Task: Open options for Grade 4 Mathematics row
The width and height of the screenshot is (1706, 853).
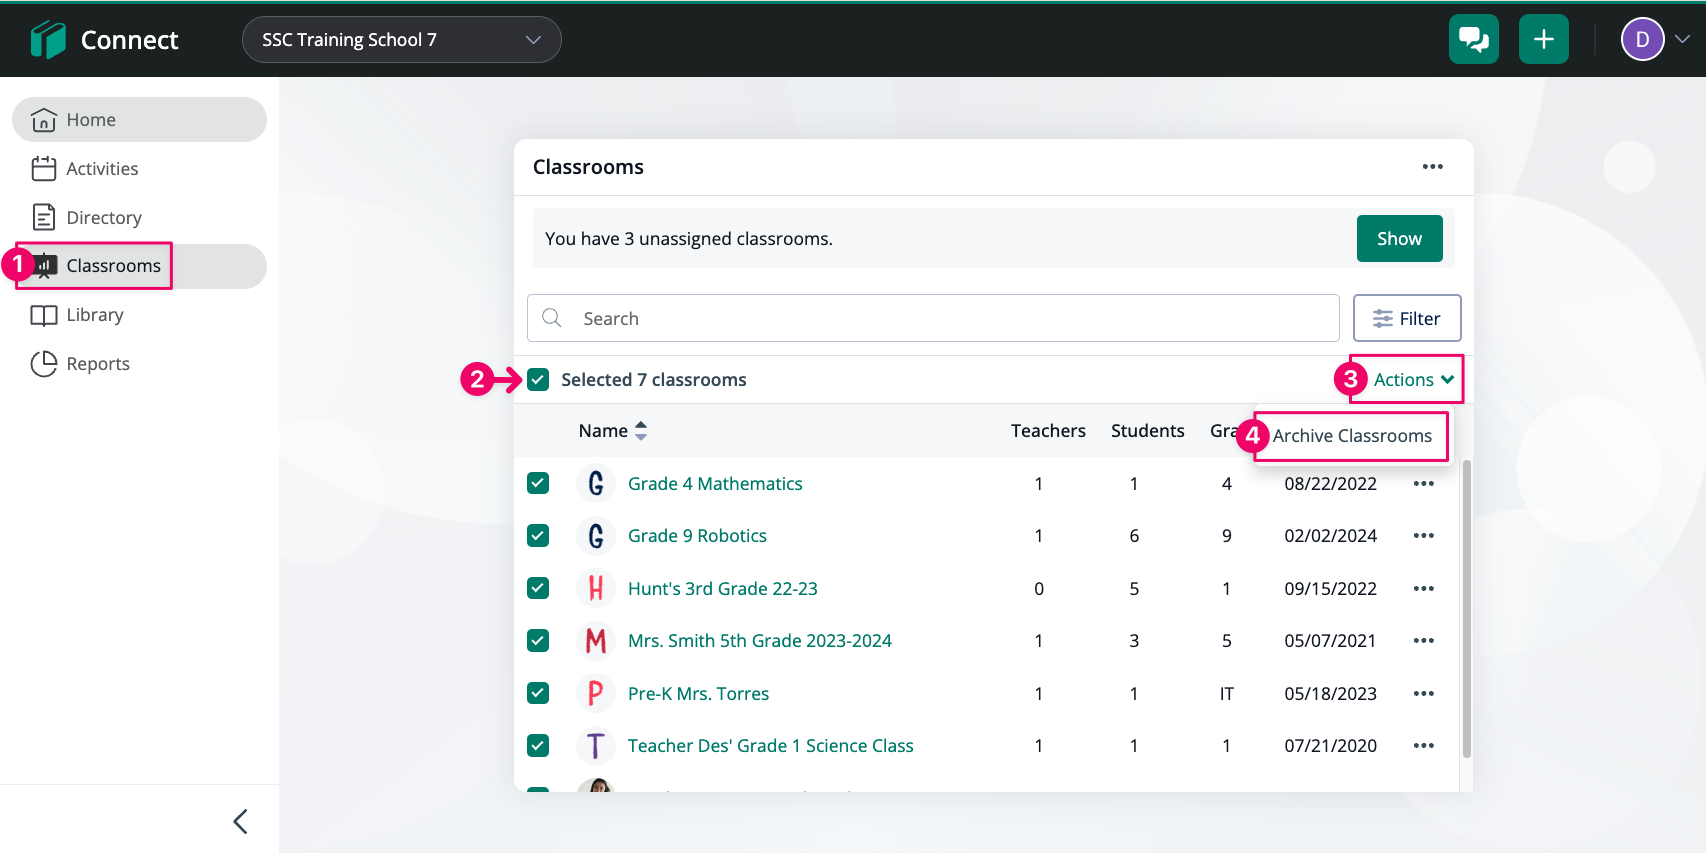Action: pyautogui.click(x=1424, y=484)
